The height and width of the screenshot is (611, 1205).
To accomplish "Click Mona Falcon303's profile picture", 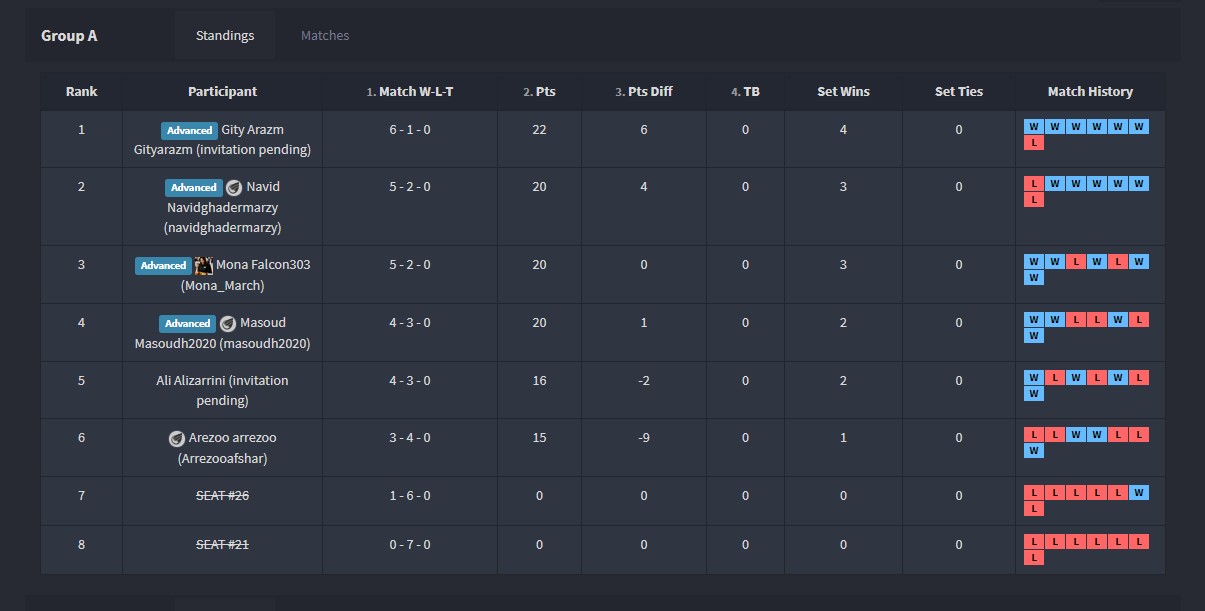I will (x=203, y=265).
